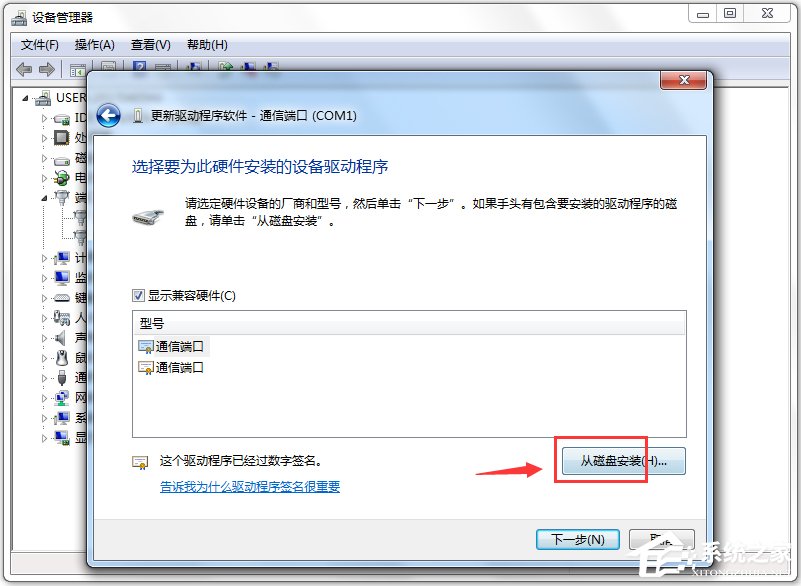Click the blue back arrow in the wizard
This screenshot has width=801, height=586.
coord(108,116)
